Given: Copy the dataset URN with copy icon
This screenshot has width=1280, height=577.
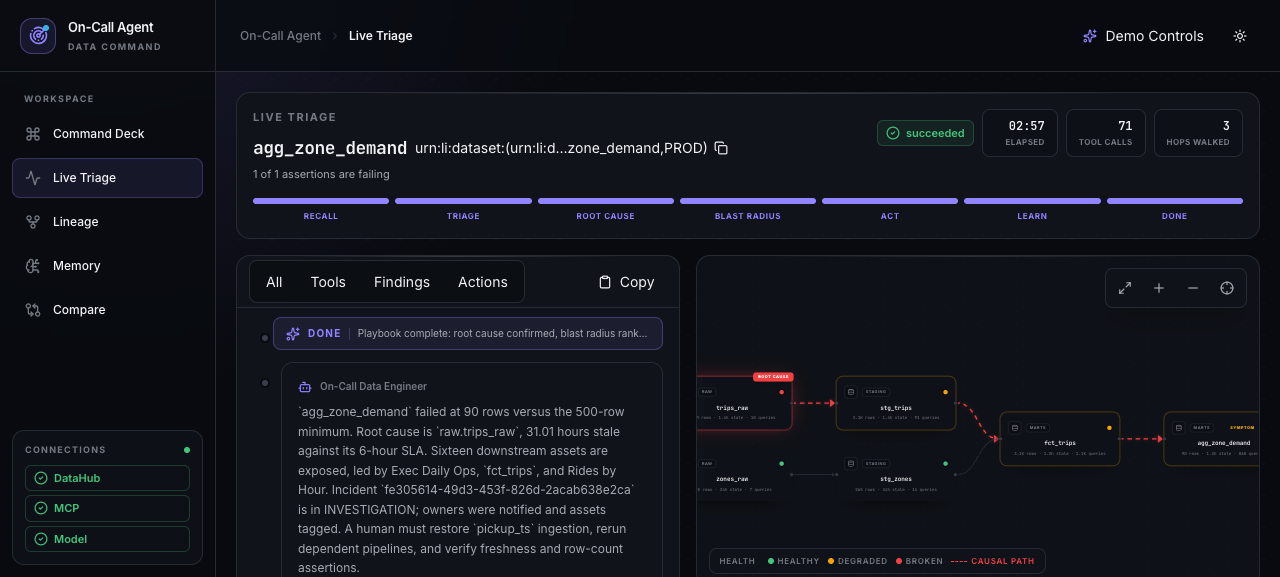Looking at the screenshot, I should 721,148.
